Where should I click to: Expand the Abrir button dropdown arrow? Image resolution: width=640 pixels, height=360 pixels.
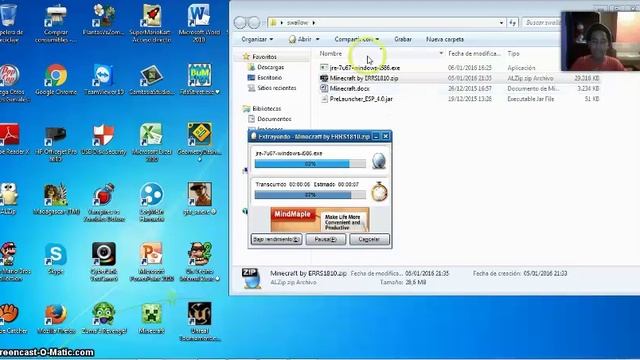click(318, 39)
